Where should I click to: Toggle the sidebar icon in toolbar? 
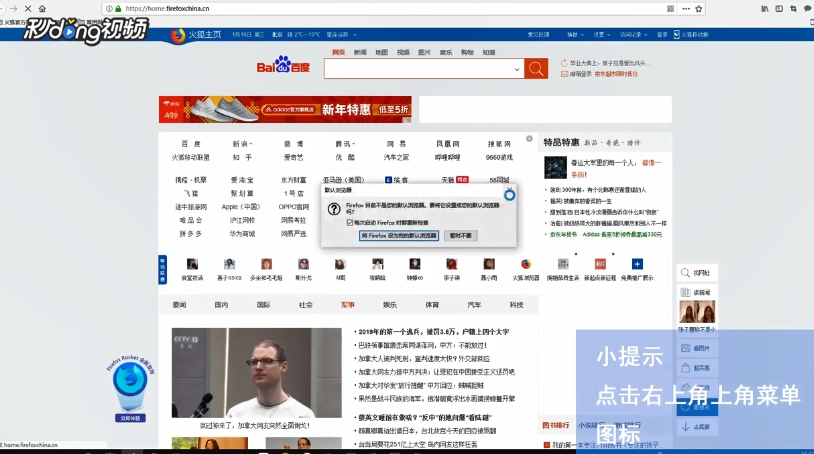pyautogui.click(x=779, y=9)
